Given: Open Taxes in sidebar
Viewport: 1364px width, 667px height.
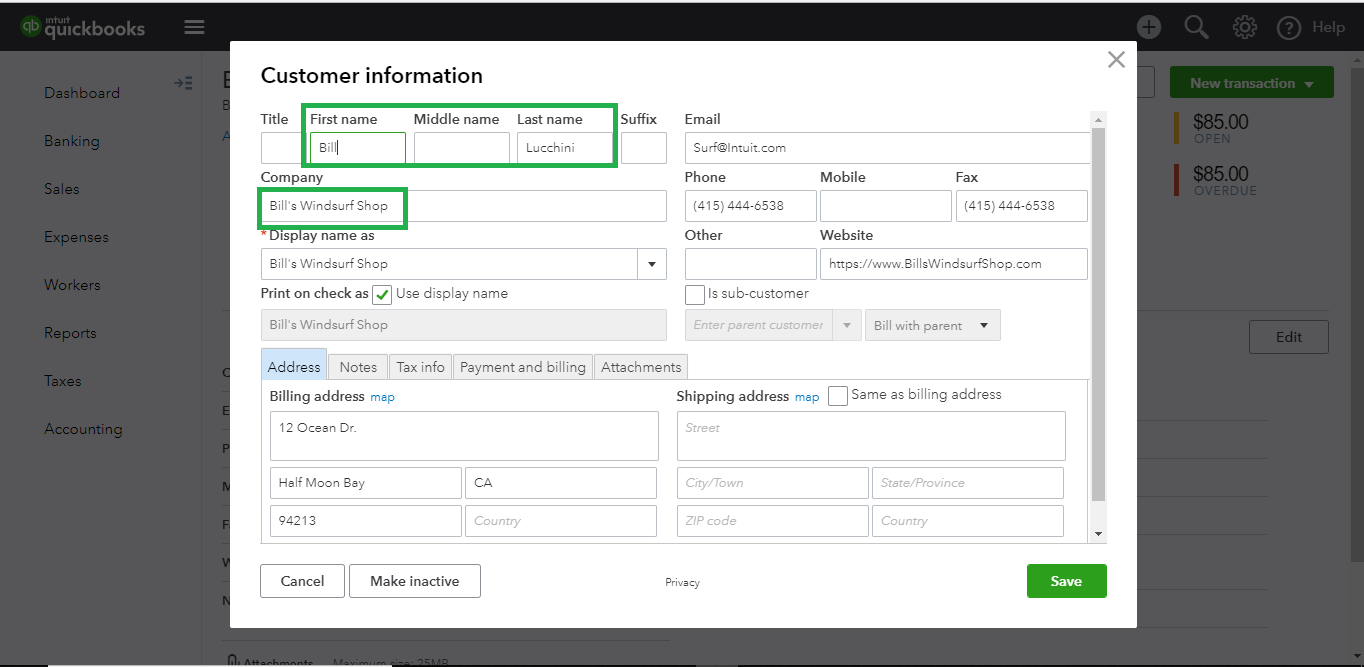Looking at the screenshot, I should coord(62,381).
